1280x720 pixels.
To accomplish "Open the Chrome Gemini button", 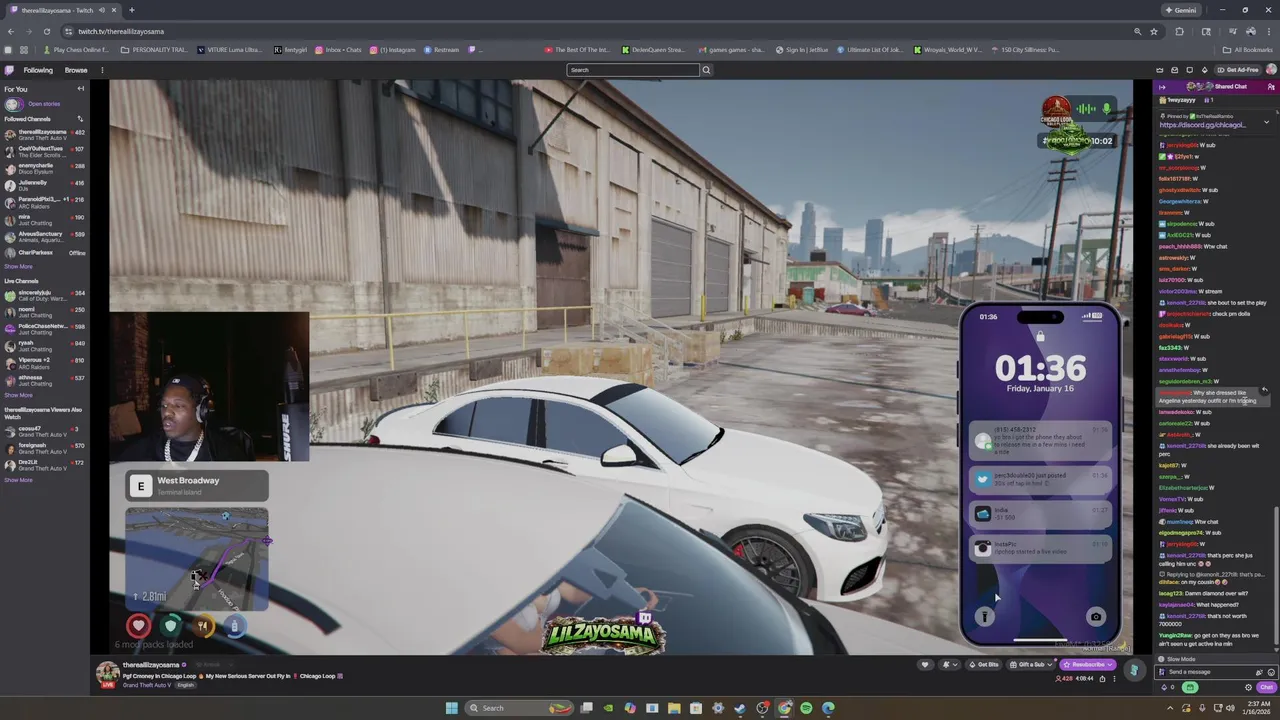I will 1181,10.
